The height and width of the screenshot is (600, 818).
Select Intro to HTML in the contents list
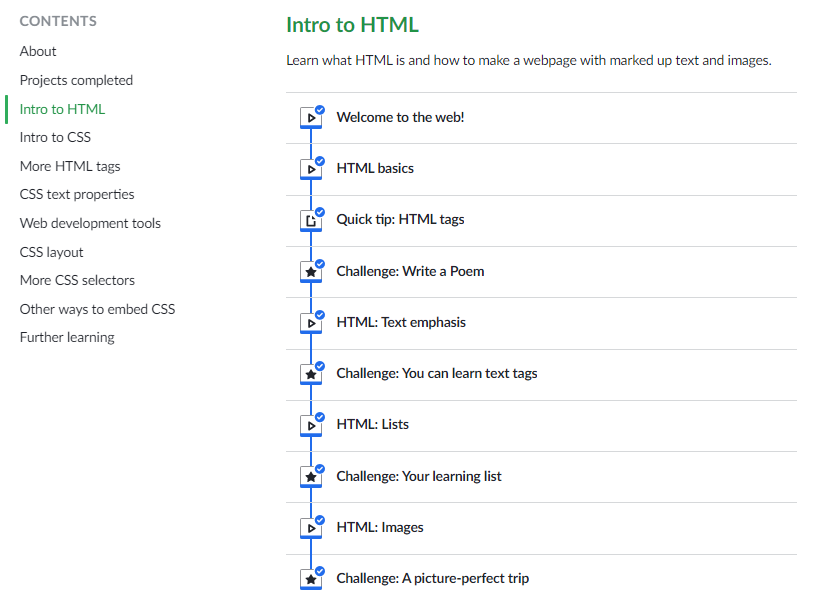(x=62, y=109)
